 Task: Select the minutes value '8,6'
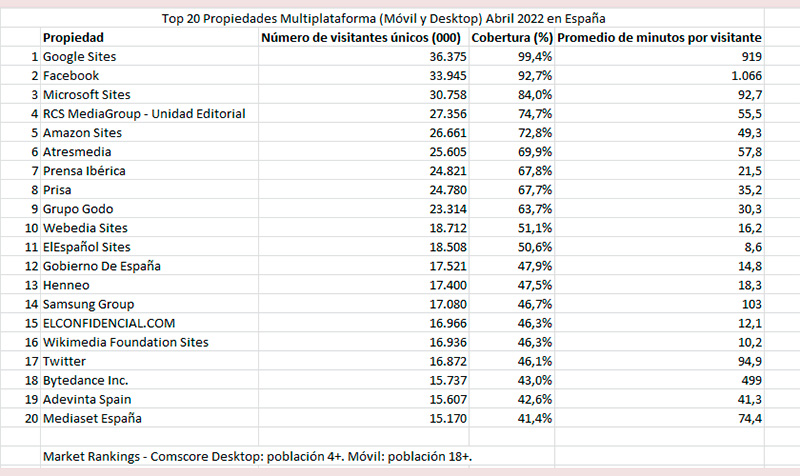click(x=753, y=247)
